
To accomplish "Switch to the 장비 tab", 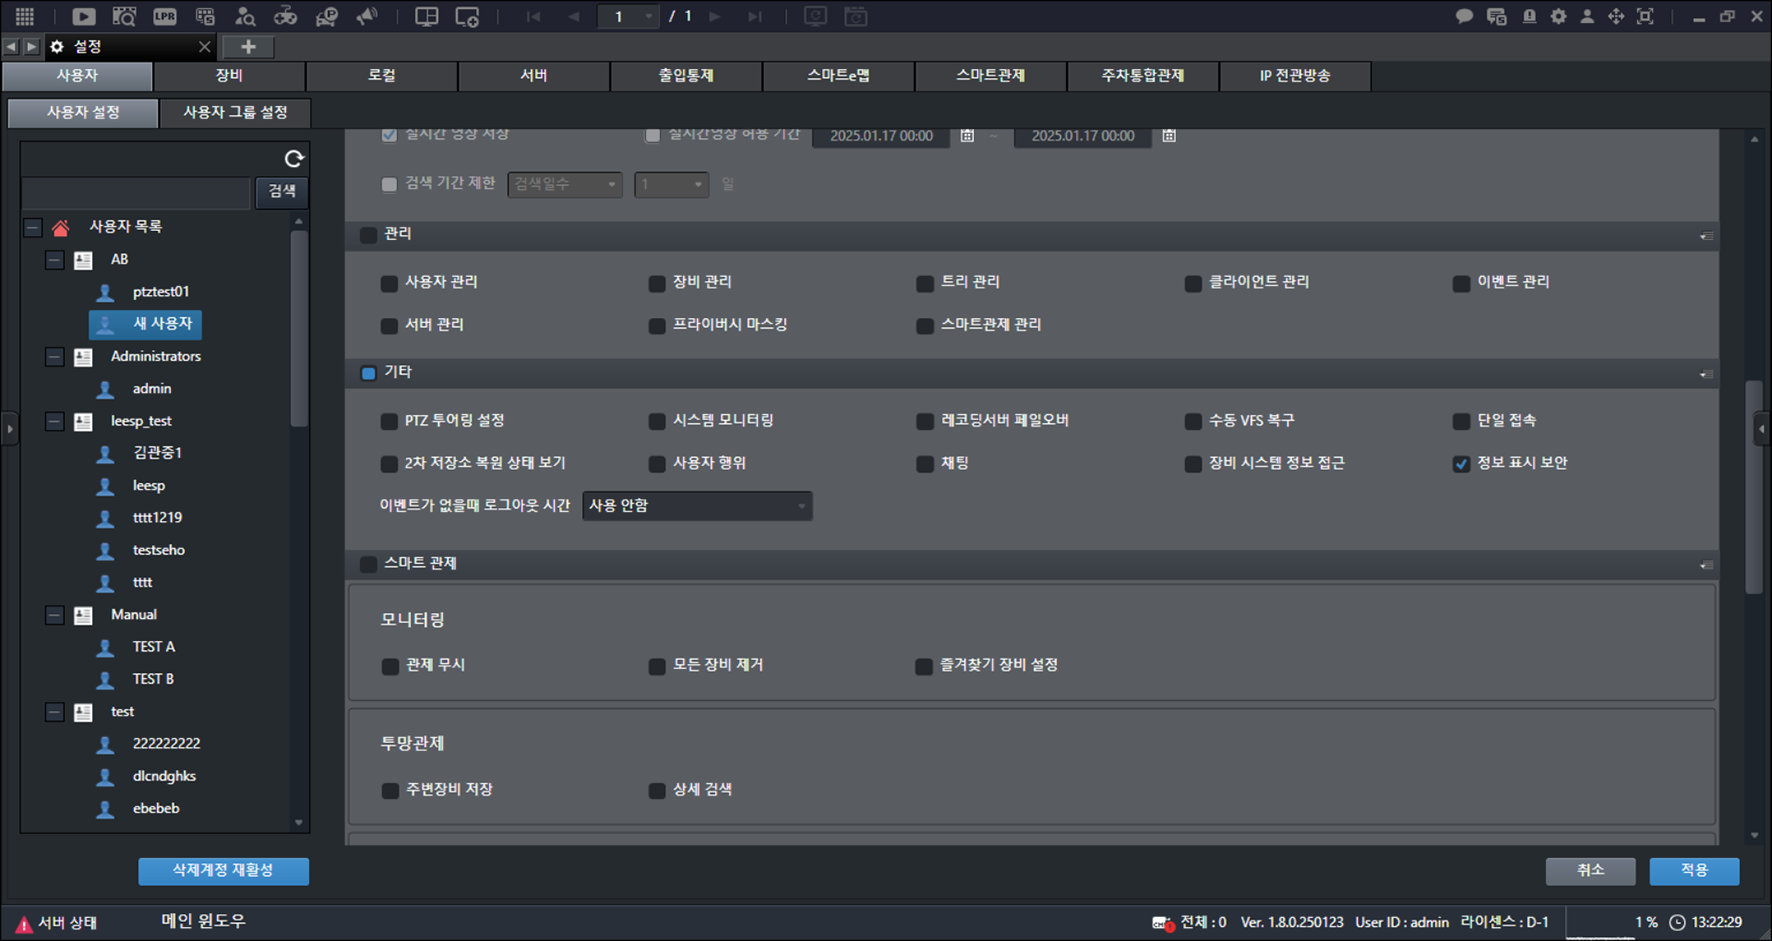I will (229, 76).
